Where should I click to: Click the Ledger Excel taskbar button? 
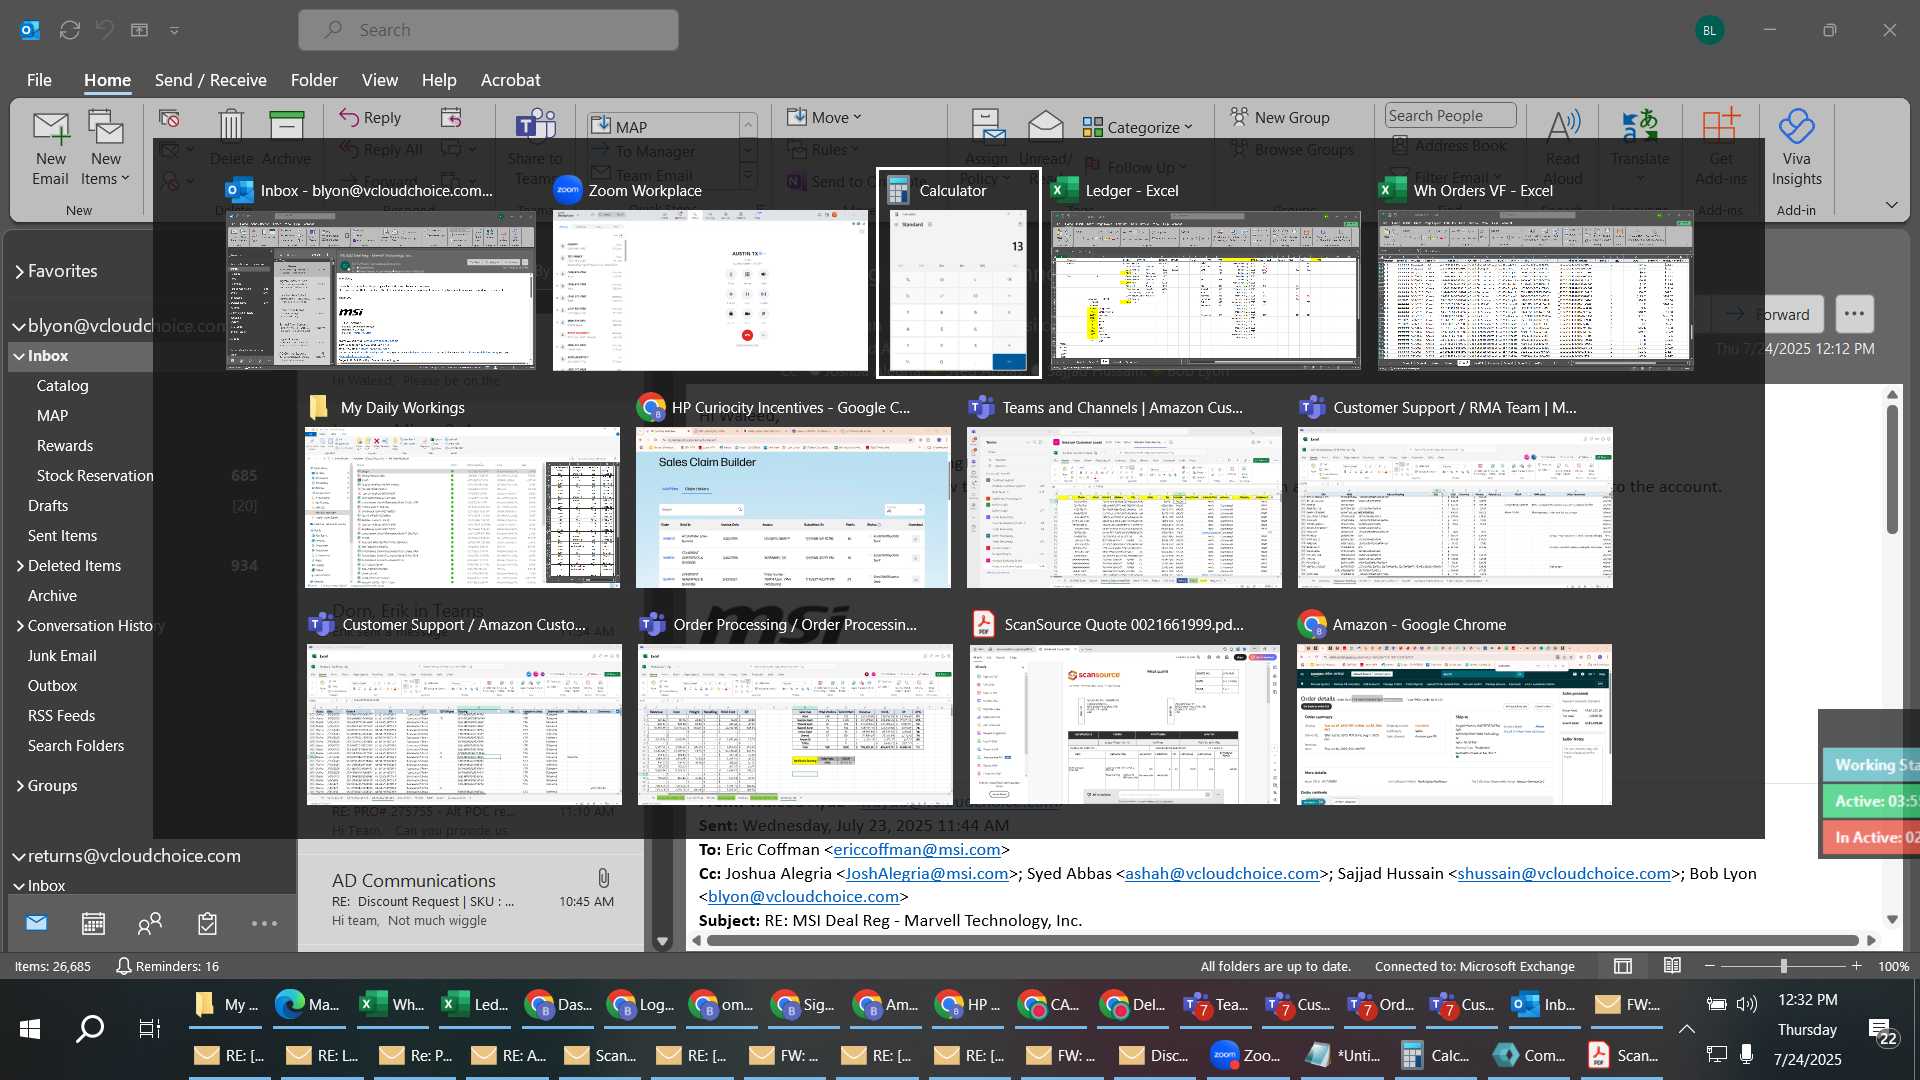click(475, 1004)
